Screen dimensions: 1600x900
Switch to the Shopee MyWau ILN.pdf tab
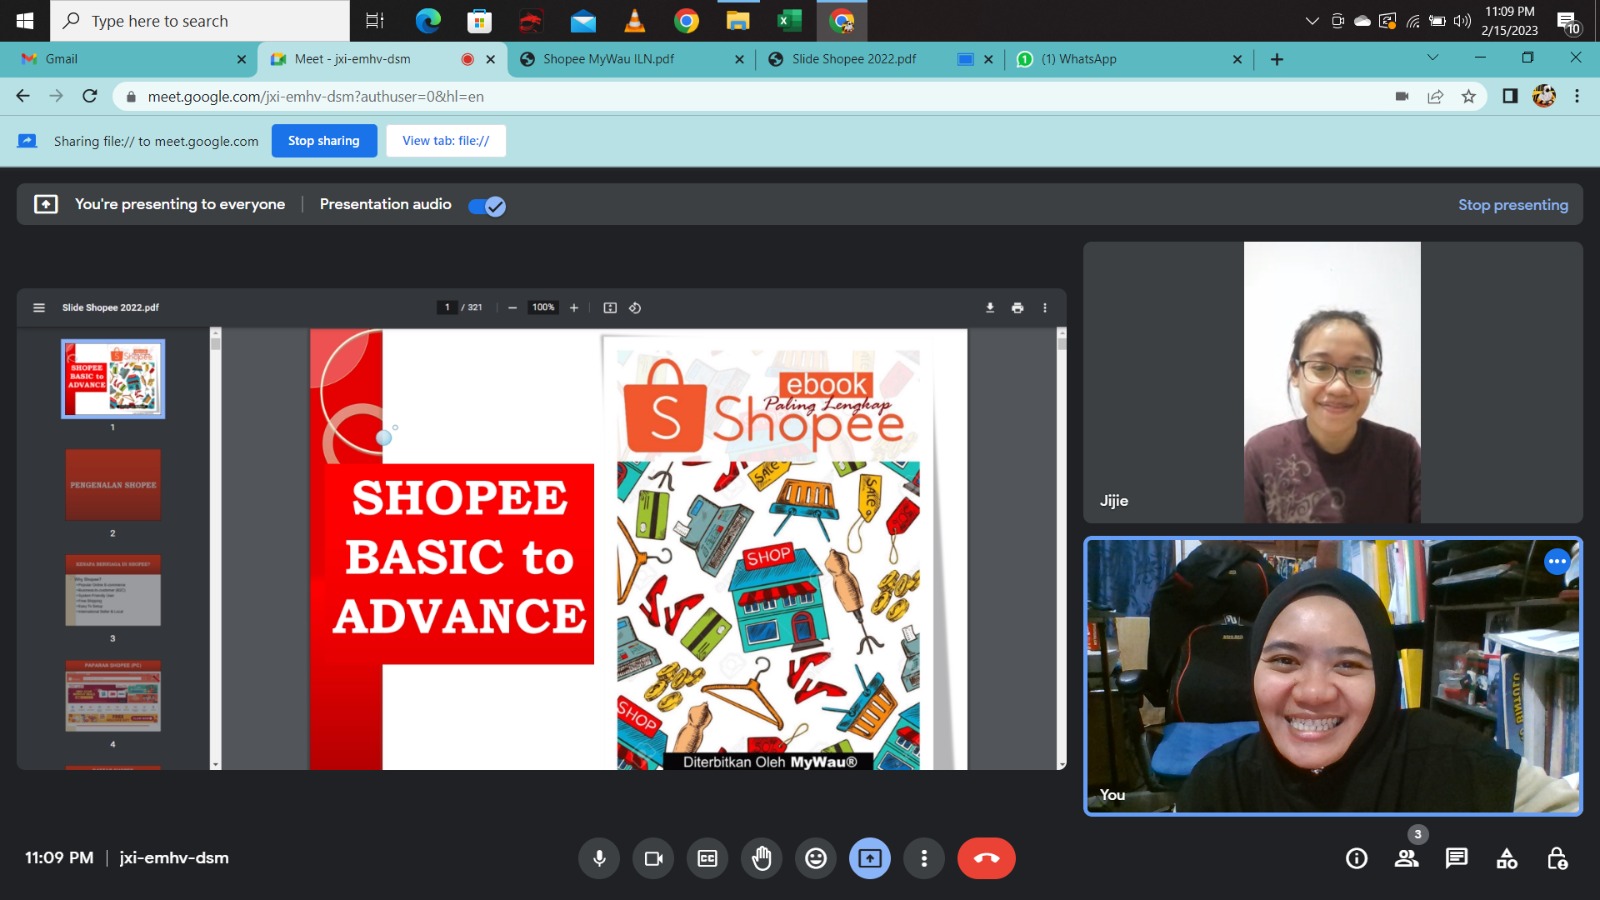[x=608, y=59]
